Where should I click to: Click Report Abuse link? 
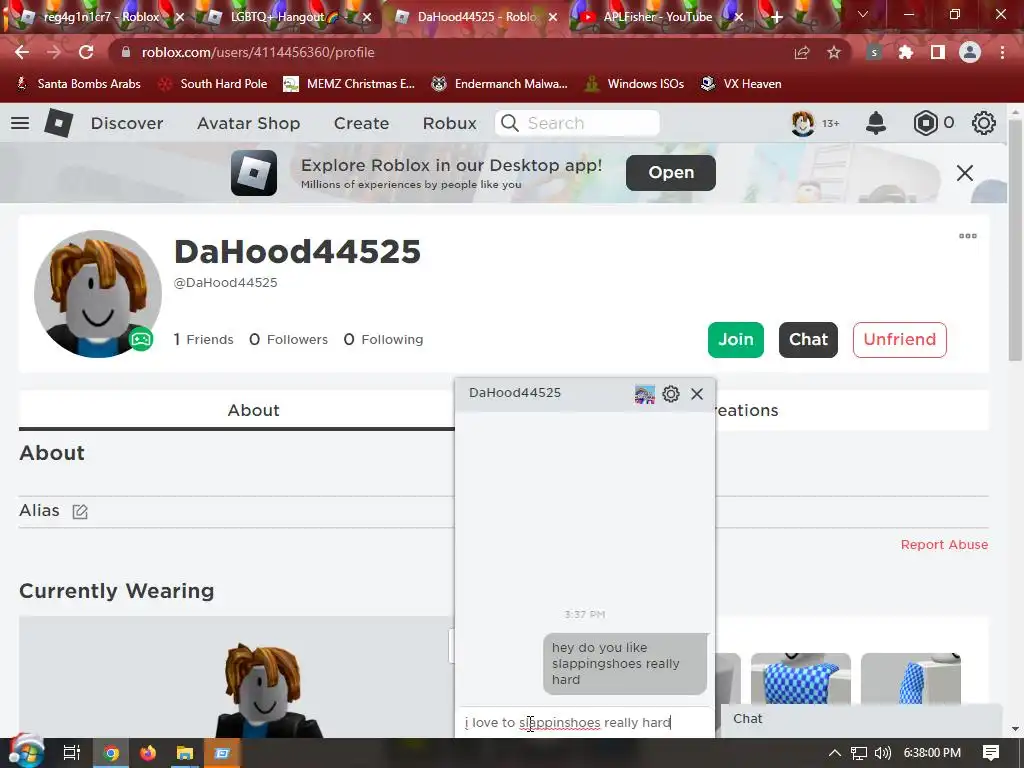tap(944, 545)
